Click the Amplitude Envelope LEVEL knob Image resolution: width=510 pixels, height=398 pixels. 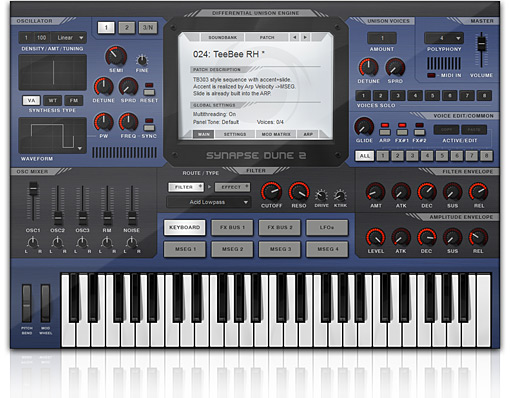[376, 237]
